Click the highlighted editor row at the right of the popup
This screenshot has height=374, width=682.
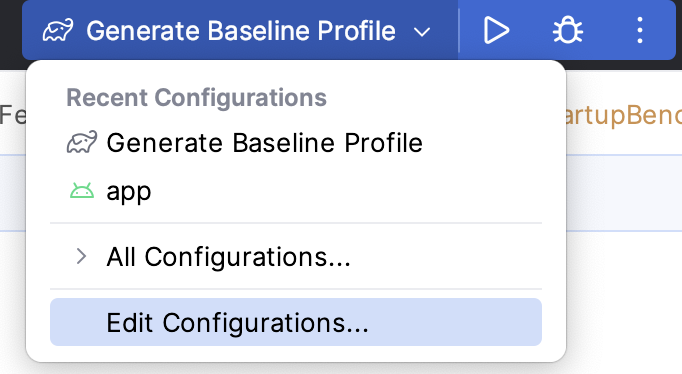point(624,193)
